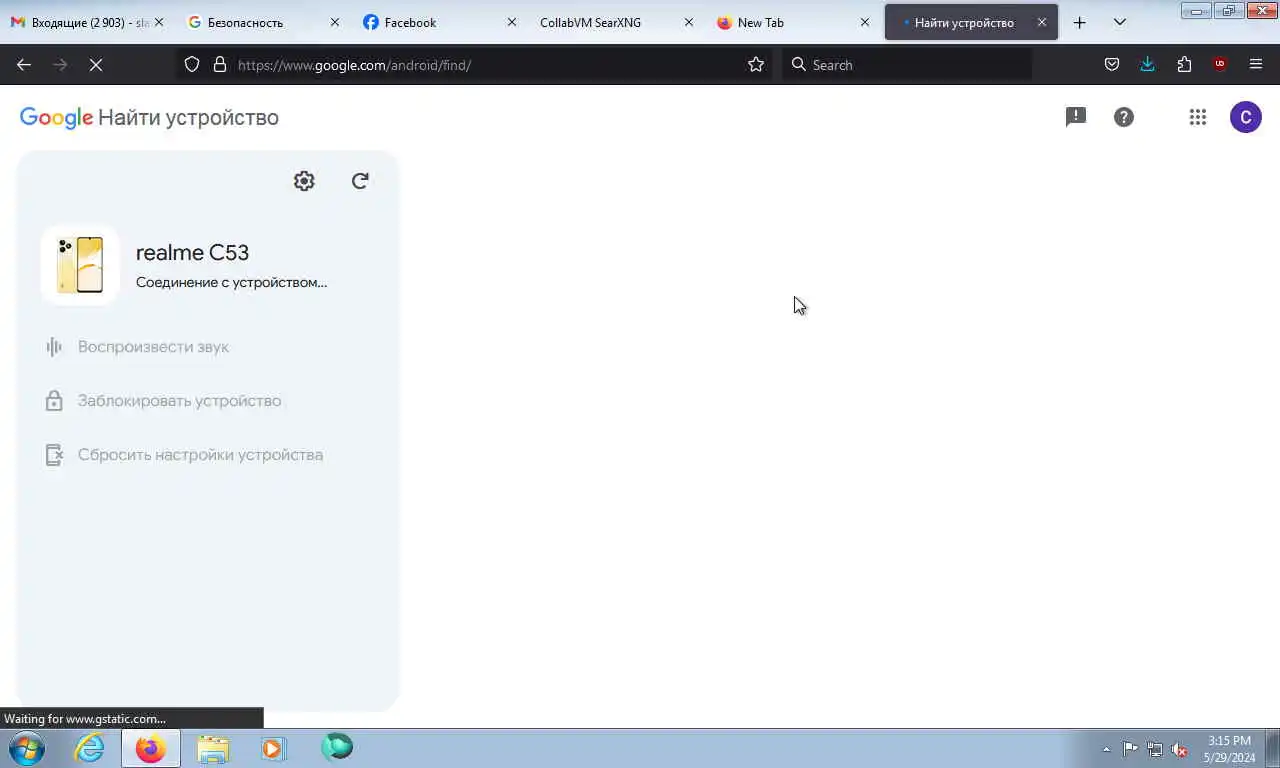The height and width of the screenshot is (768, 1280).
Task: Close the Найти устройство tab
Action: [x=1042, y=22]
